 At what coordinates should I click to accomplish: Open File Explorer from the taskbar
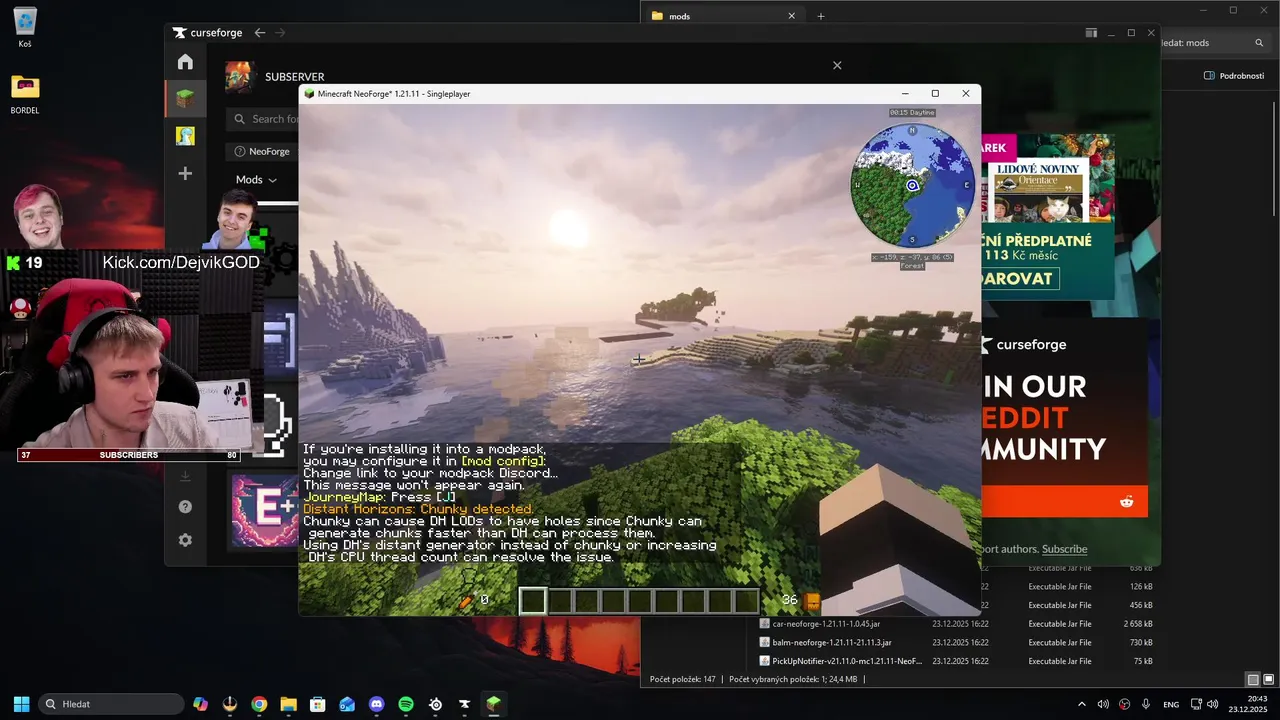(x=288, y=704)
